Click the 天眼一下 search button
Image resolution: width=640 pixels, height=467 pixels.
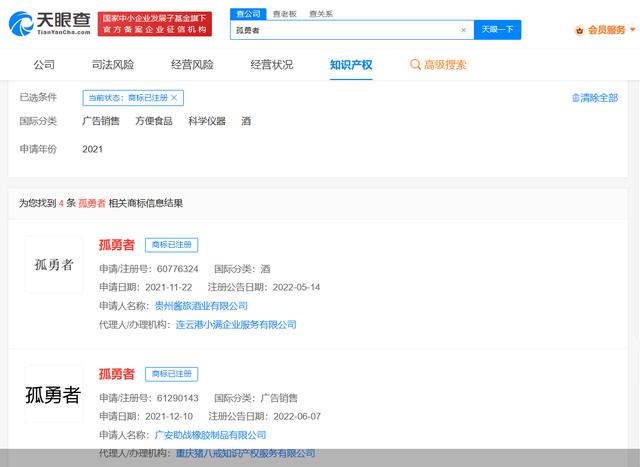pos(497,30)
